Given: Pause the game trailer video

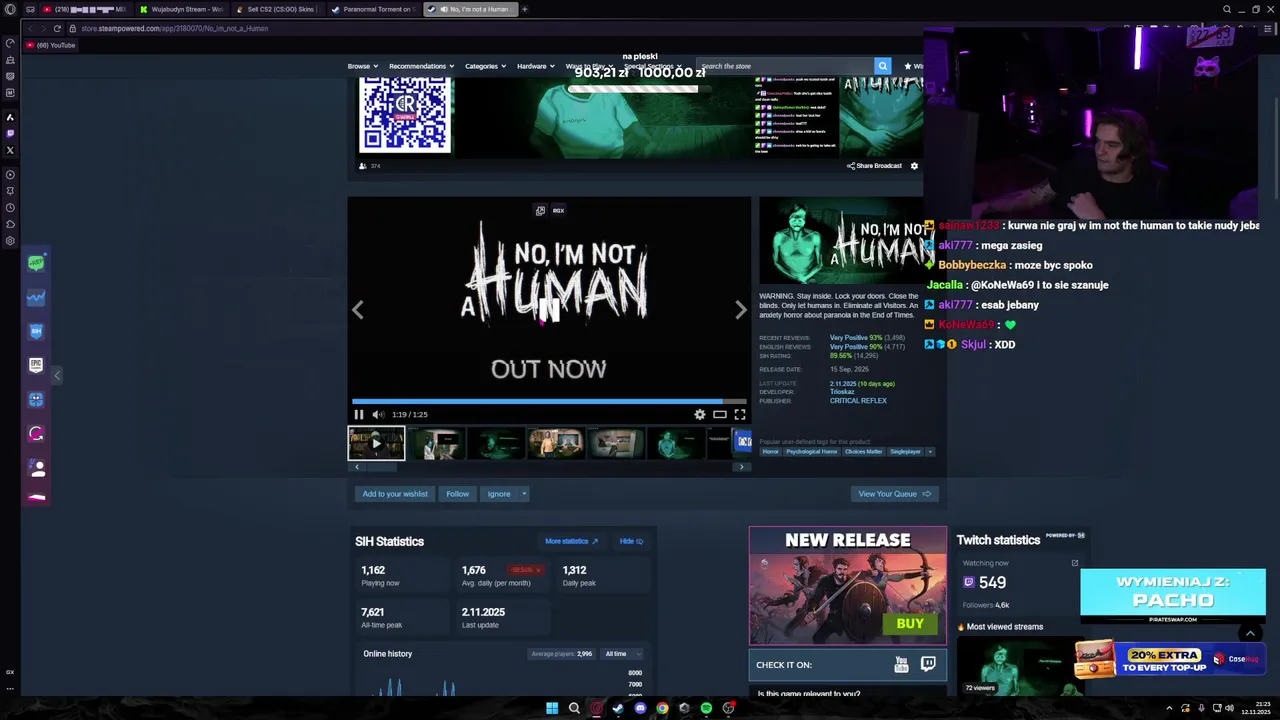Looking at the screenshot, I should [x=359, y=414].
